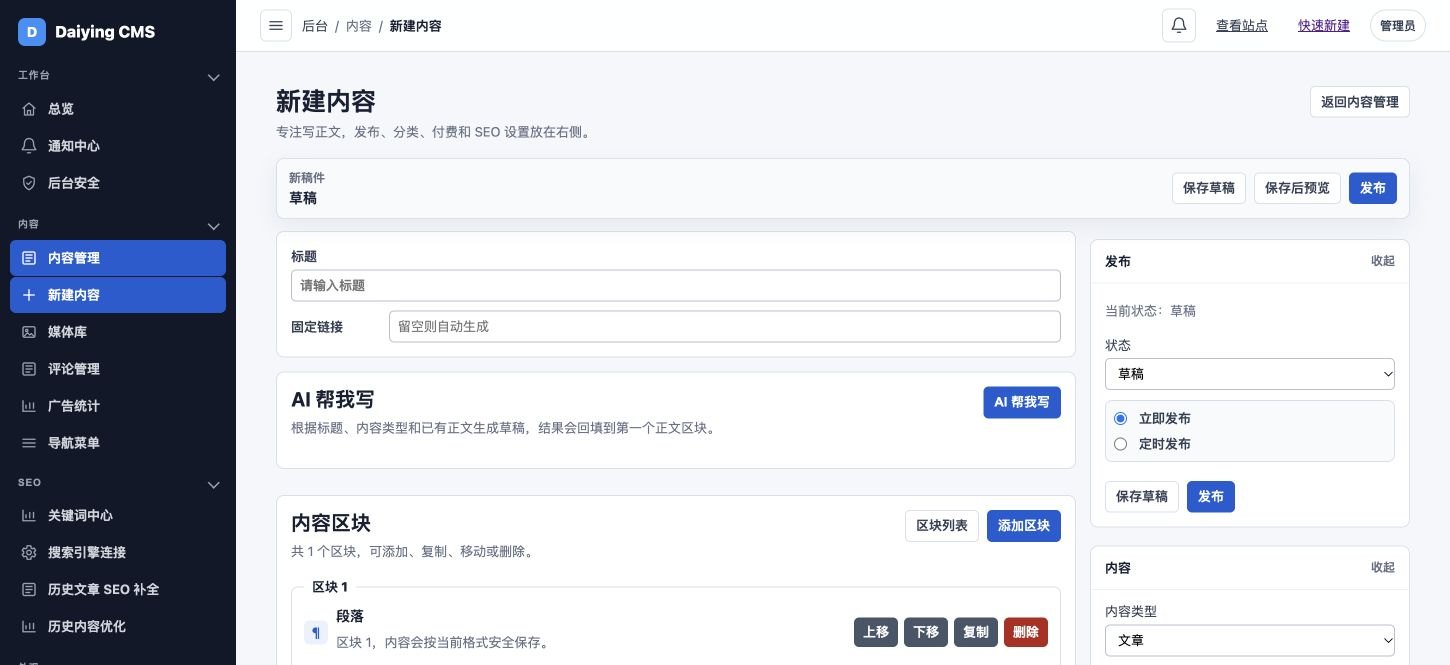Click the 导航菜单 lines icon

click(29, 443)
